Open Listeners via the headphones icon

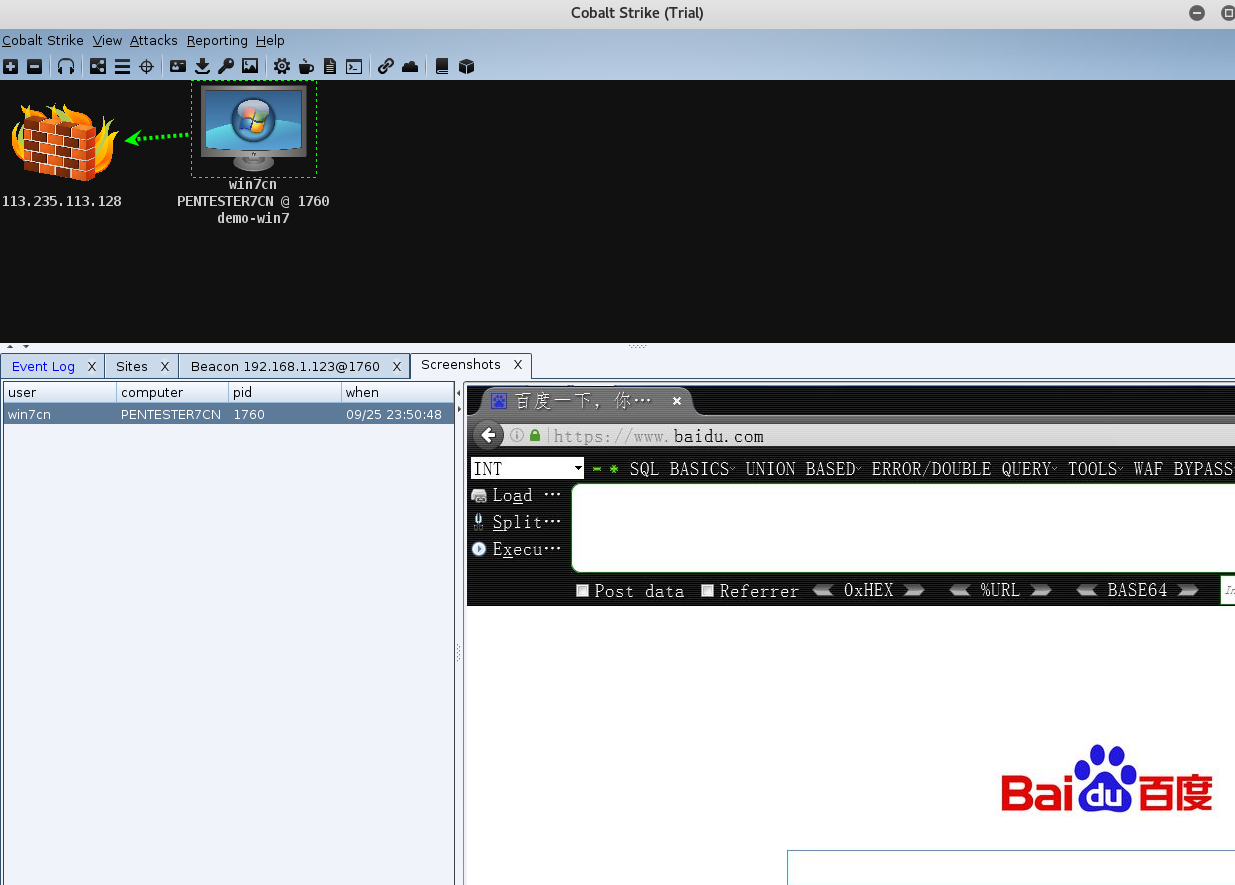click(66, 67)
